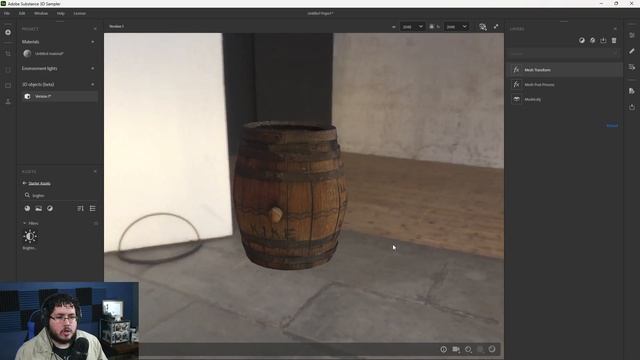The width and height of the screenshot is (640, 360).
Task: Click the assets search field
Action: (x=60, y=196)
